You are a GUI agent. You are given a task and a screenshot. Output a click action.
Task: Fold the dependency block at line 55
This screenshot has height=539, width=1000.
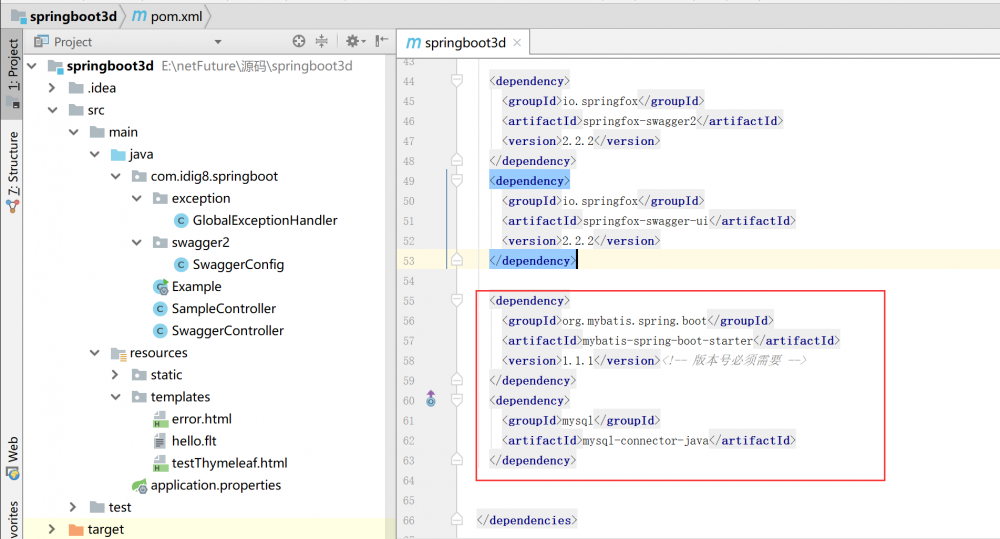pos(457,300)
